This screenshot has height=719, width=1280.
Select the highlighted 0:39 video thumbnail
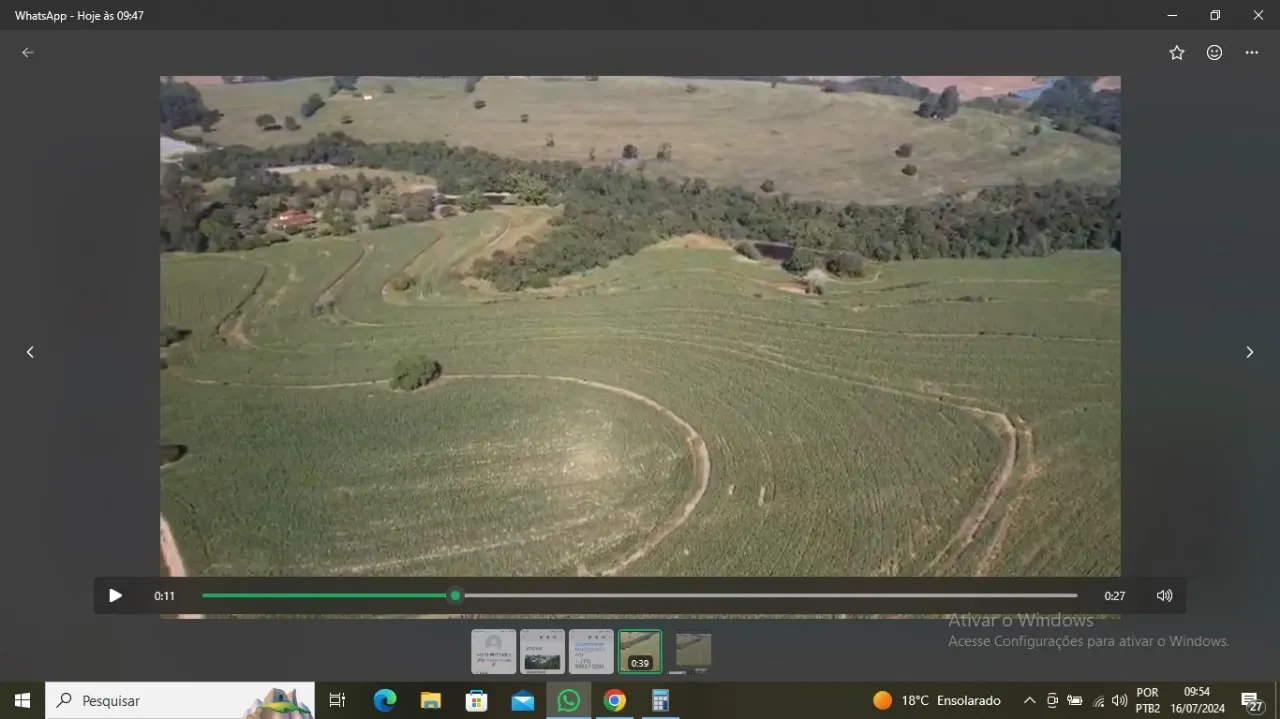(640, 652)
